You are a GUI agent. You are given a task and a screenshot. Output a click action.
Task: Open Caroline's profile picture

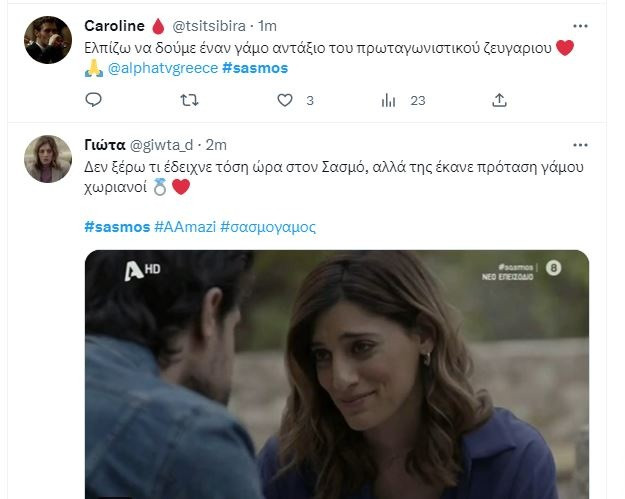[x=48, y=40]
